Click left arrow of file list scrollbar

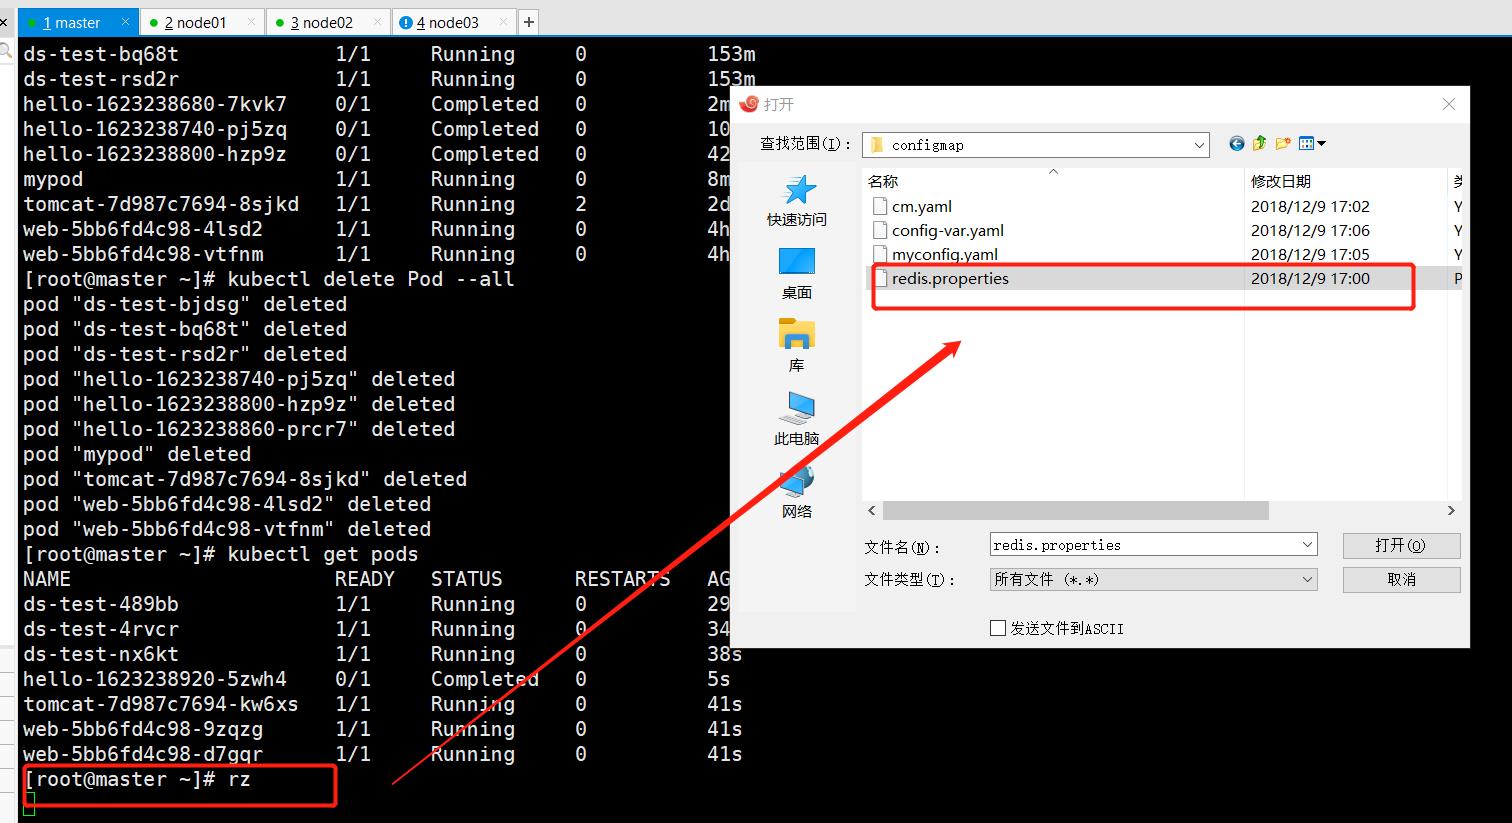click(872, 511)
